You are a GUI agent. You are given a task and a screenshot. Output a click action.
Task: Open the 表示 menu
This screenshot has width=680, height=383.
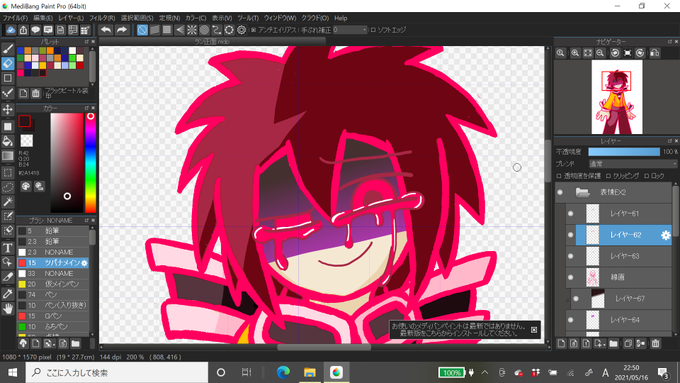pos(222,18)
